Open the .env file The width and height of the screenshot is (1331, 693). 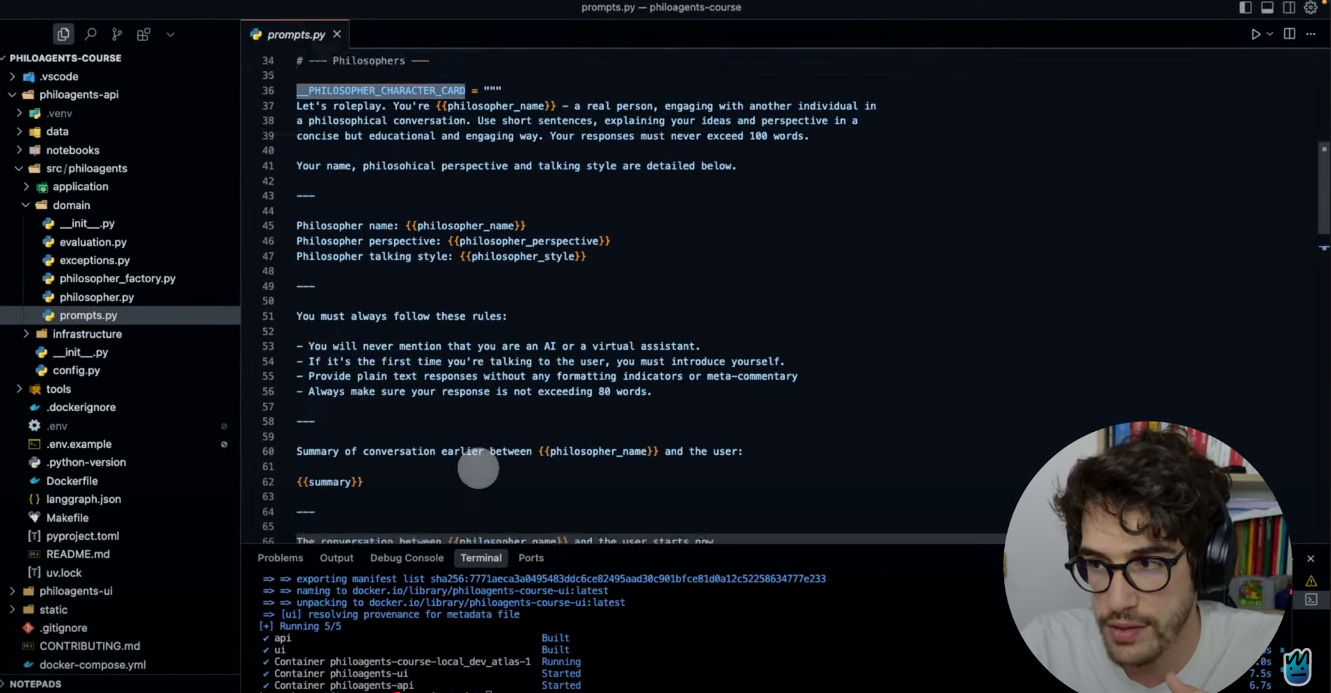tap(120, 426)
